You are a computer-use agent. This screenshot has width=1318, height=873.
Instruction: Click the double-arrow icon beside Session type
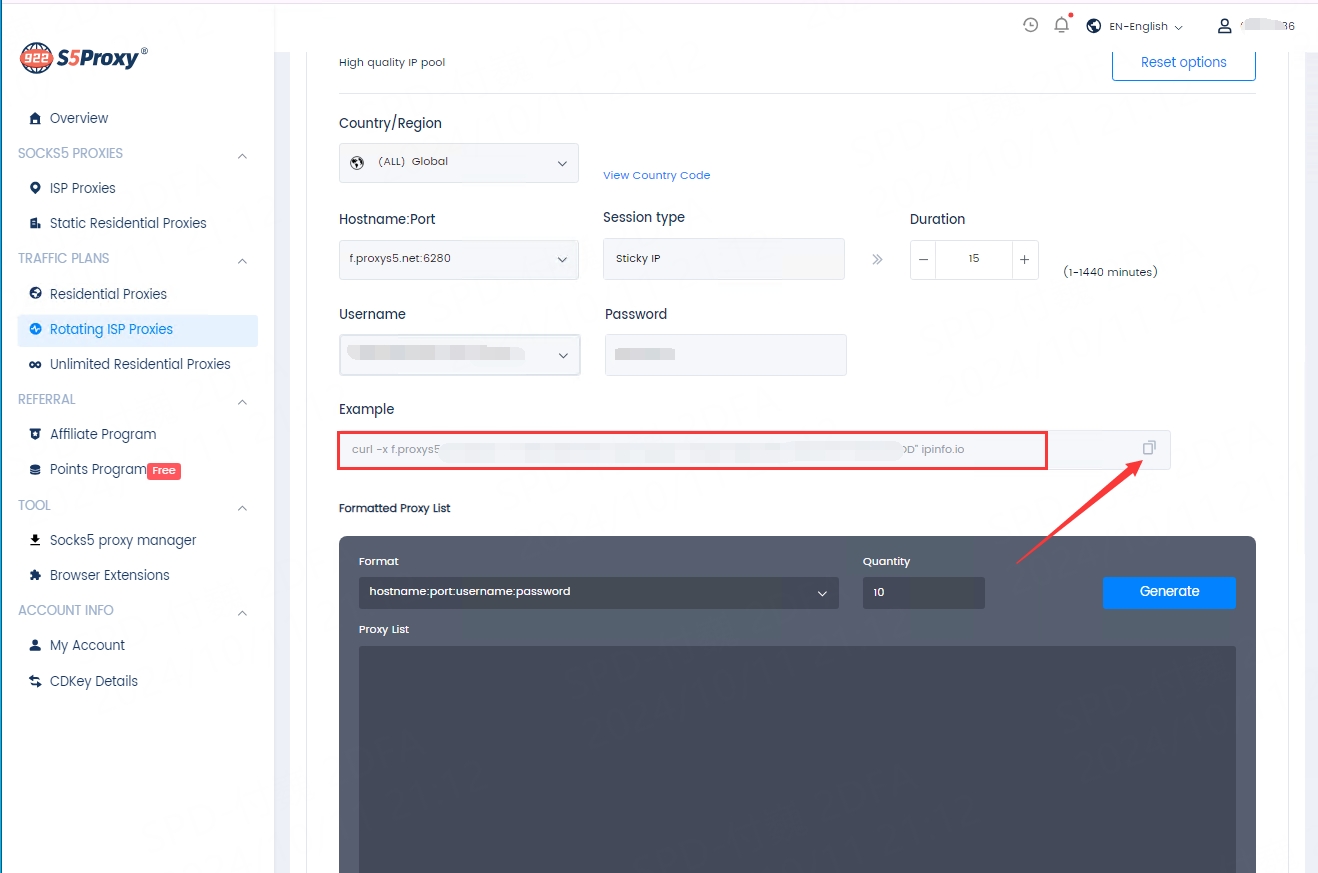pos(877,259)
